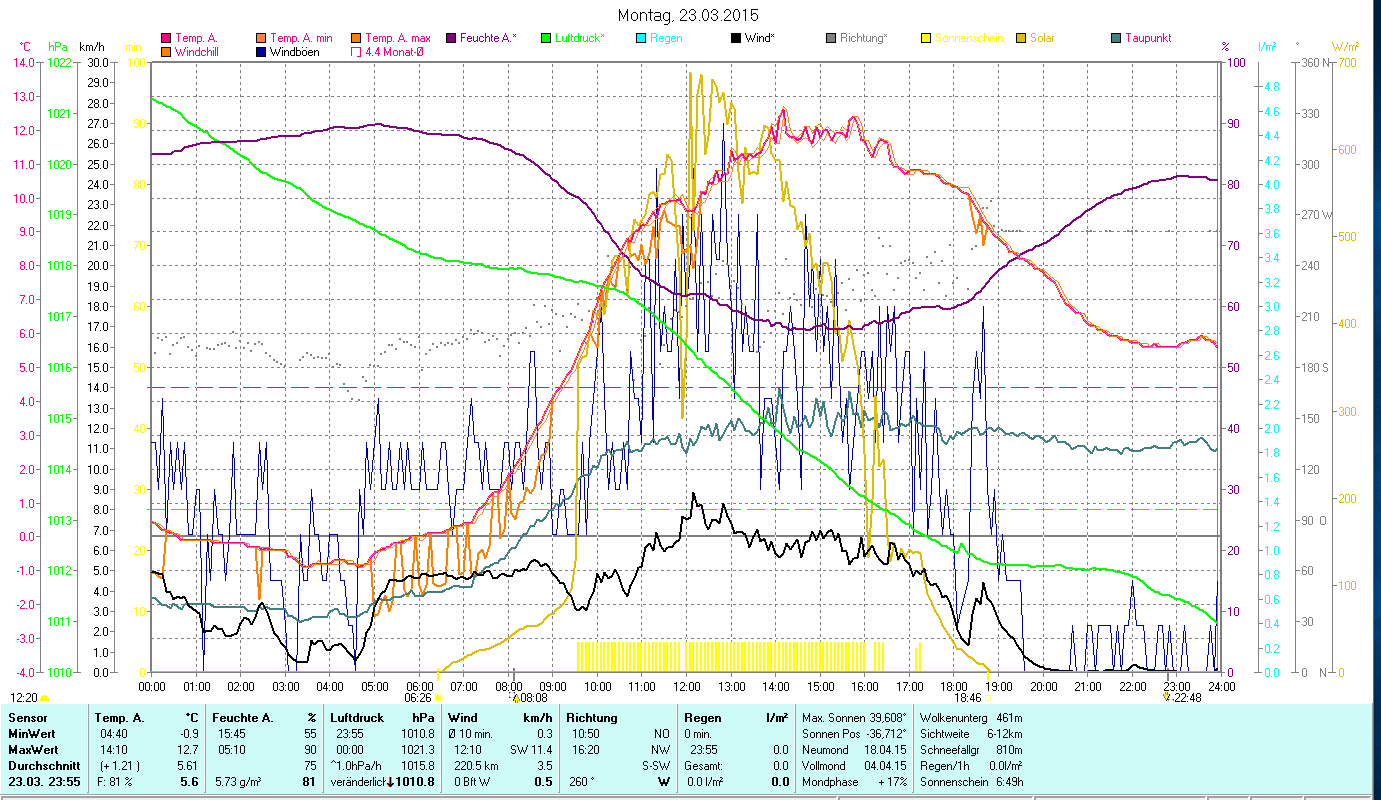Click the Sensor column header
1381x800 pixels.
click(x=27, y=718)
